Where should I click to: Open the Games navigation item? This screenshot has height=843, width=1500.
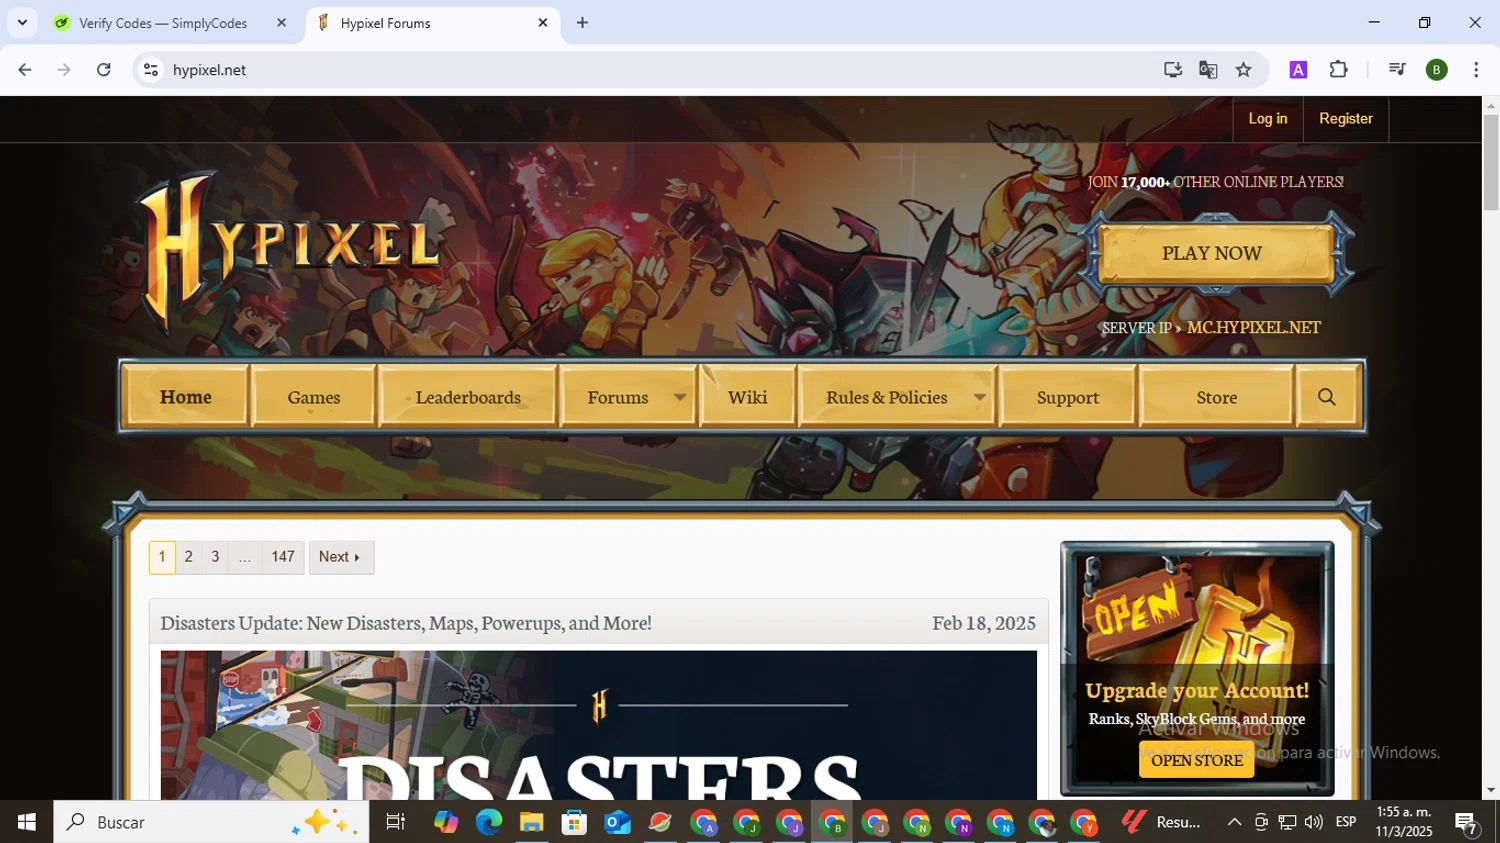pos(314,397)
